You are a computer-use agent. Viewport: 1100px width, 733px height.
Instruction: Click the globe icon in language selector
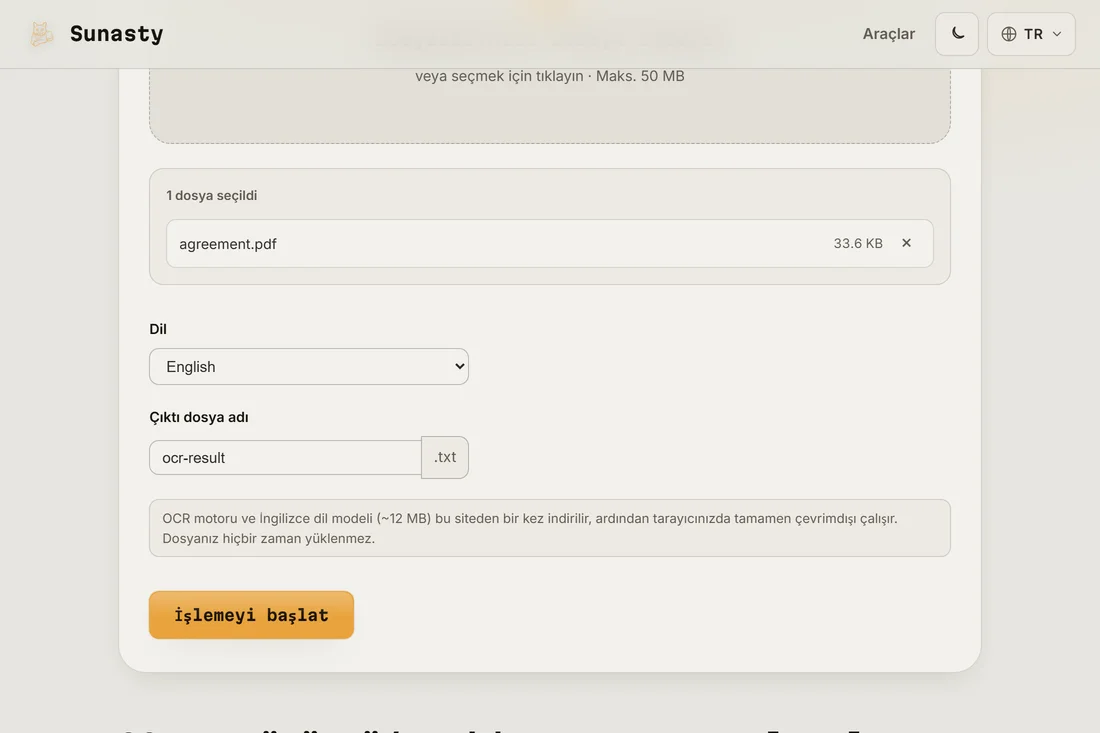pos(1009,34)
